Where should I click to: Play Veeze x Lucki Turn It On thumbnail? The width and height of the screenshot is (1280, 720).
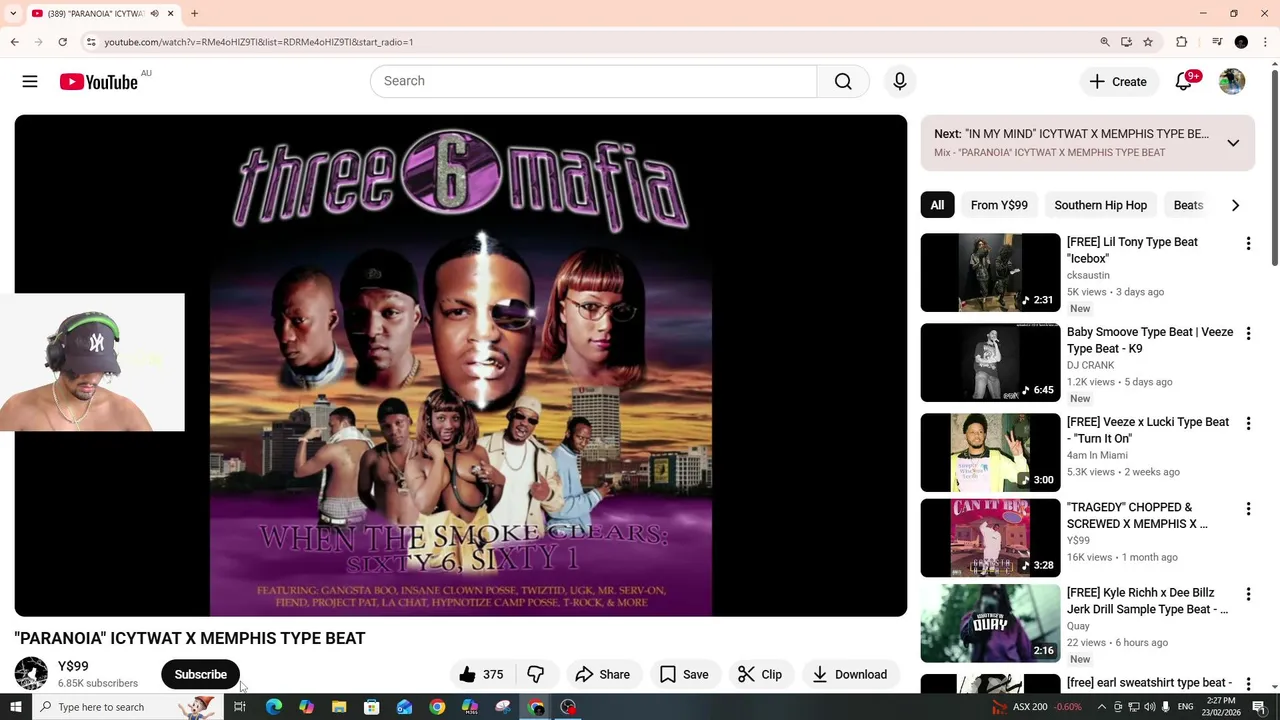tap(990, 453)
